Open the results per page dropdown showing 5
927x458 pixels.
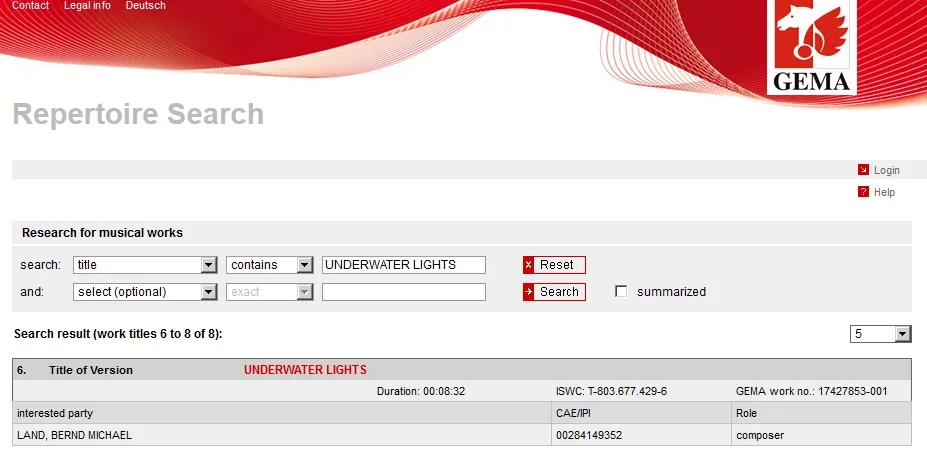(x=881, y=334)
